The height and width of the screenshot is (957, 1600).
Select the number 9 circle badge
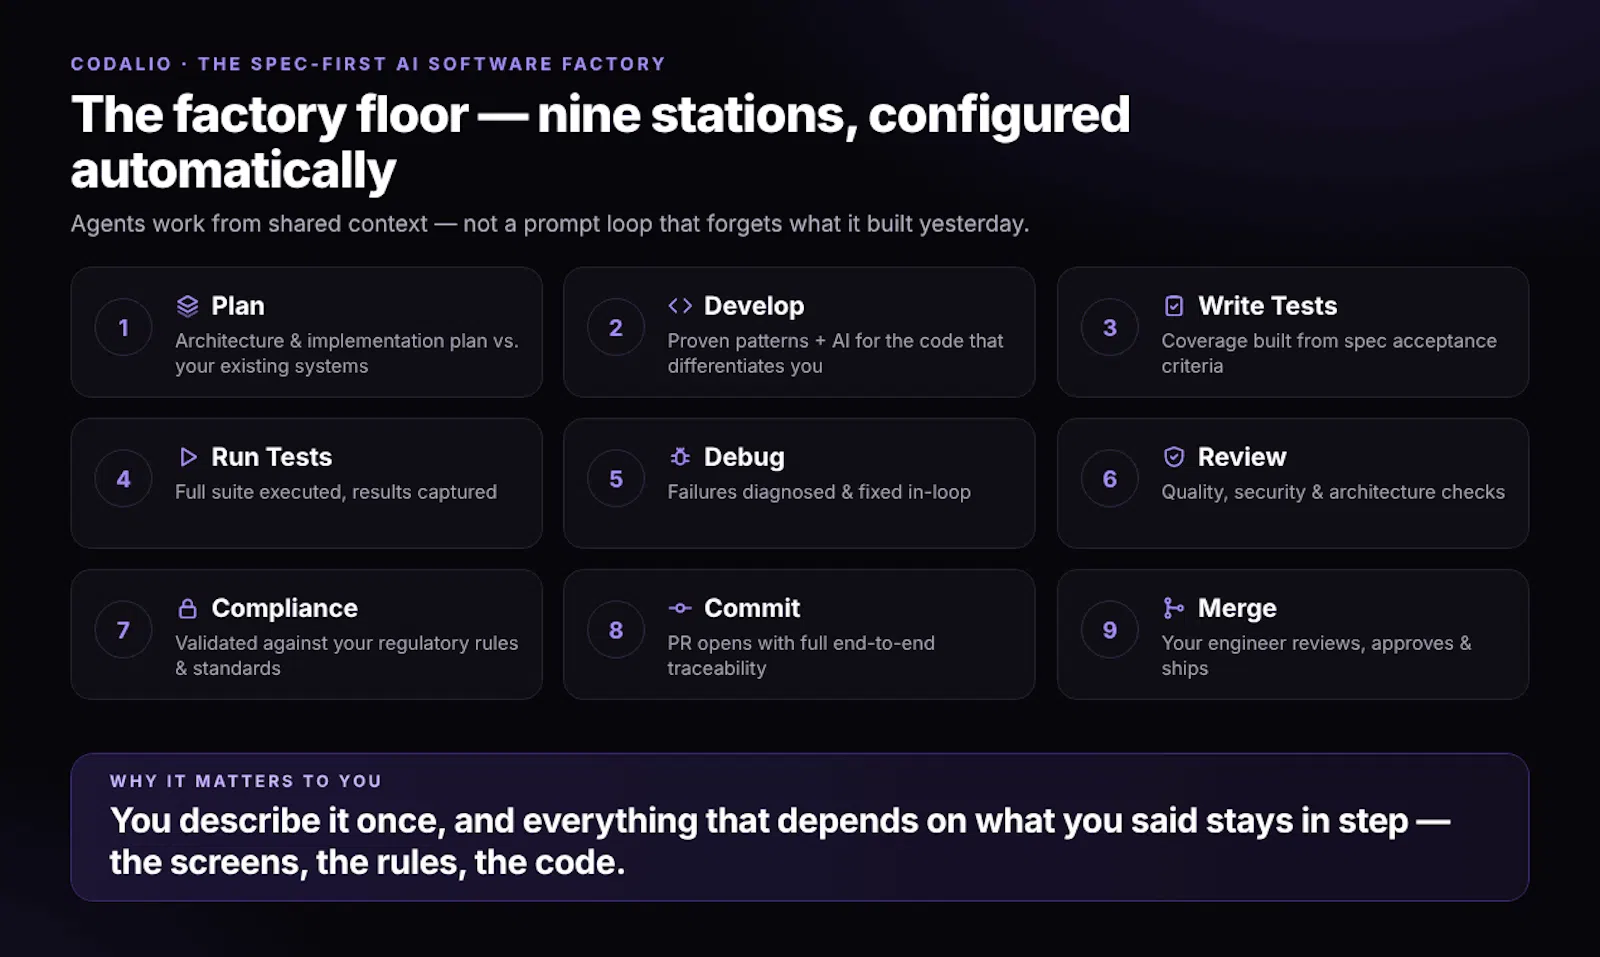[x=1110, y=630]
